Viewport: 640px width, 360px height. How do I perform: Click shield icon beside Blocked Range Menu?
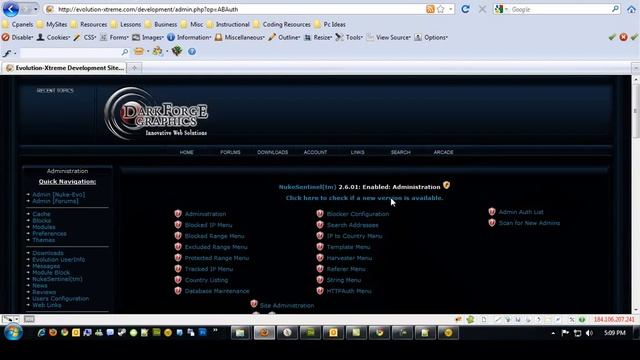point(178,236)
